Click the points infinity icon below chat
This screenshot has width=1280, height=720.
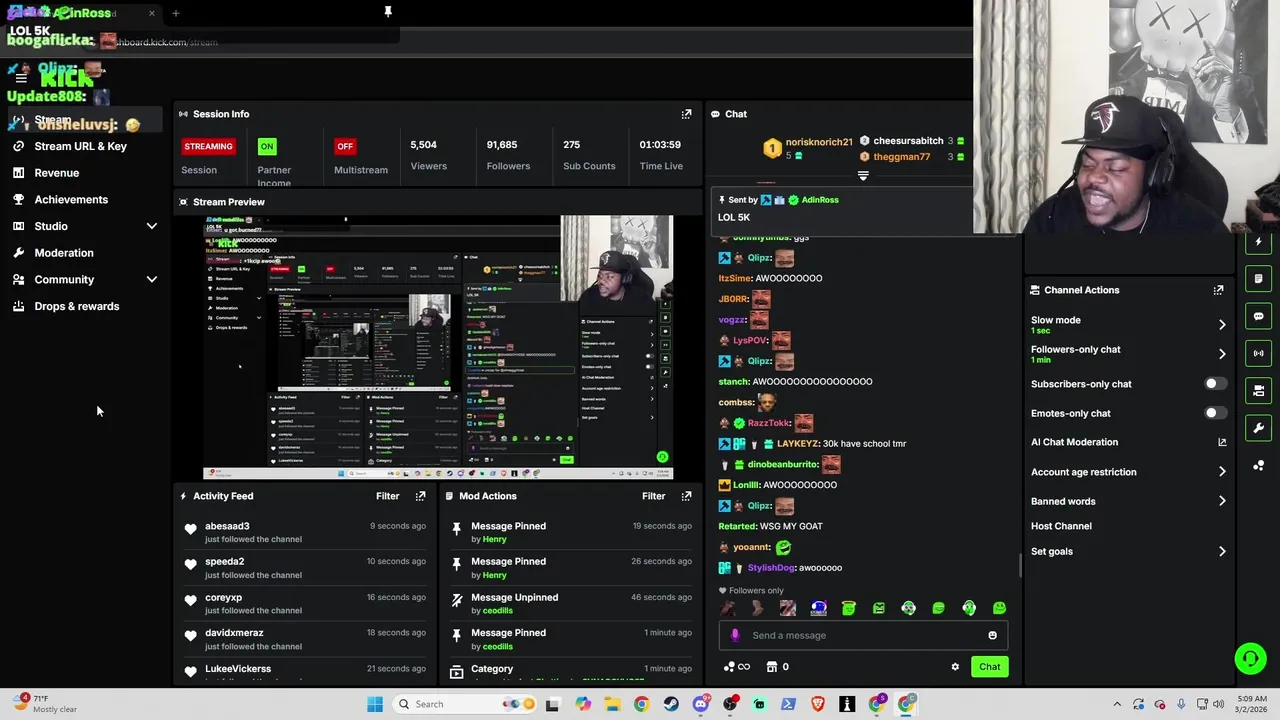tap(736, 667)
